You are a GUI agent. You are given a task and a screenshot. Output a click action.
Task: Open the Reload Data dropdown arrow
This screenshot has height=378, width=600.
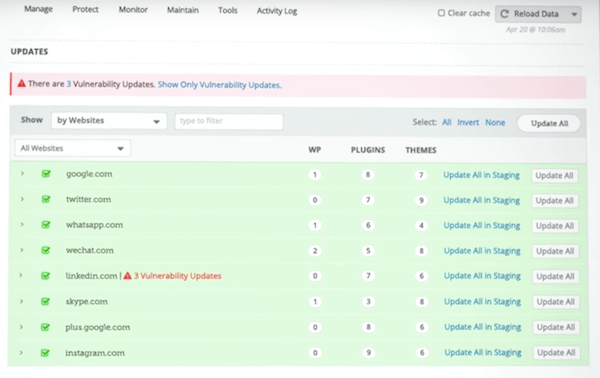coord(574,15)
